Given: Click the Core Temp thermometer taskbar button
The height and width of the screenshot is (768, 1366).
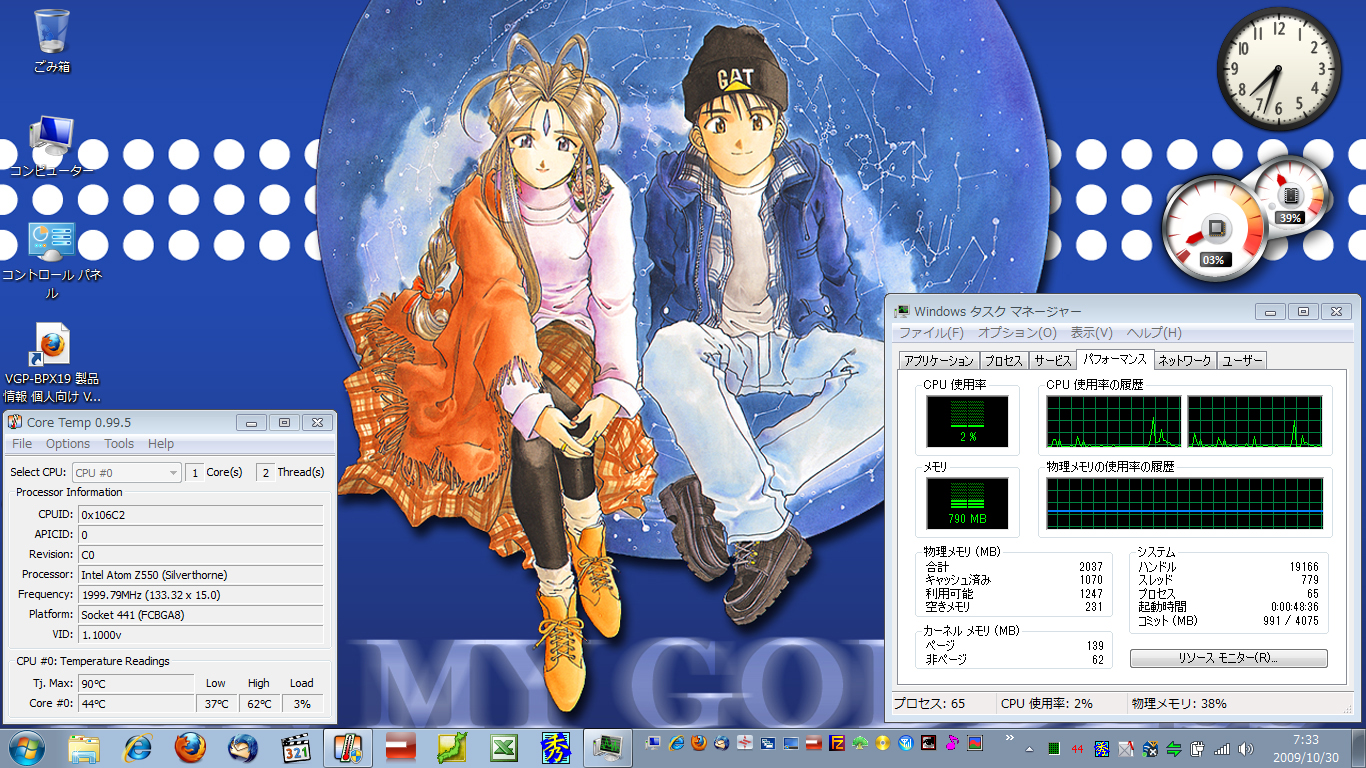Looking at the screenshot, I should click(x=348, y=748).
